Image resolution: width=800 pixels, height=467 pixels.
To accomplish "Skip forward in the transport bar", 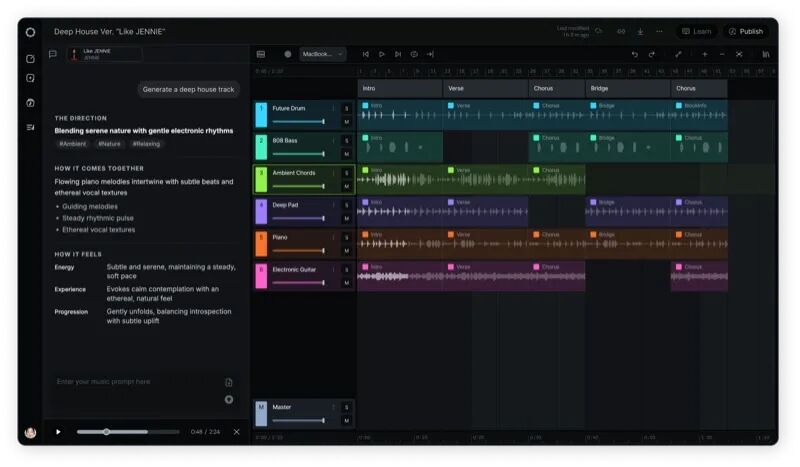I will pyautogui.click(x=398, y=54).
